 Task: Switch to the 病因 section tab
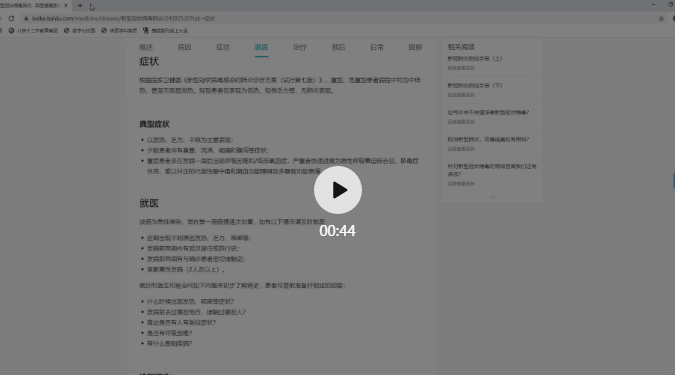coord(184,47)
